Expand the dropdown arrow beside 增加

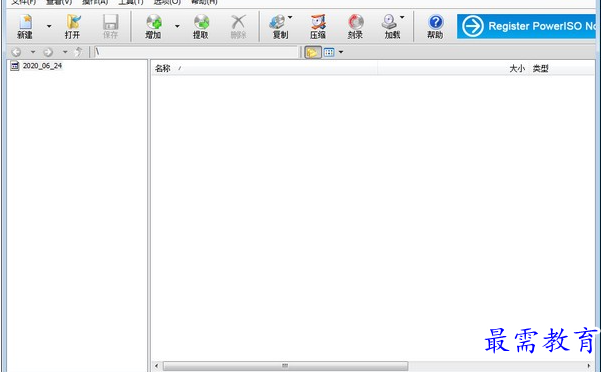[177, 26]
